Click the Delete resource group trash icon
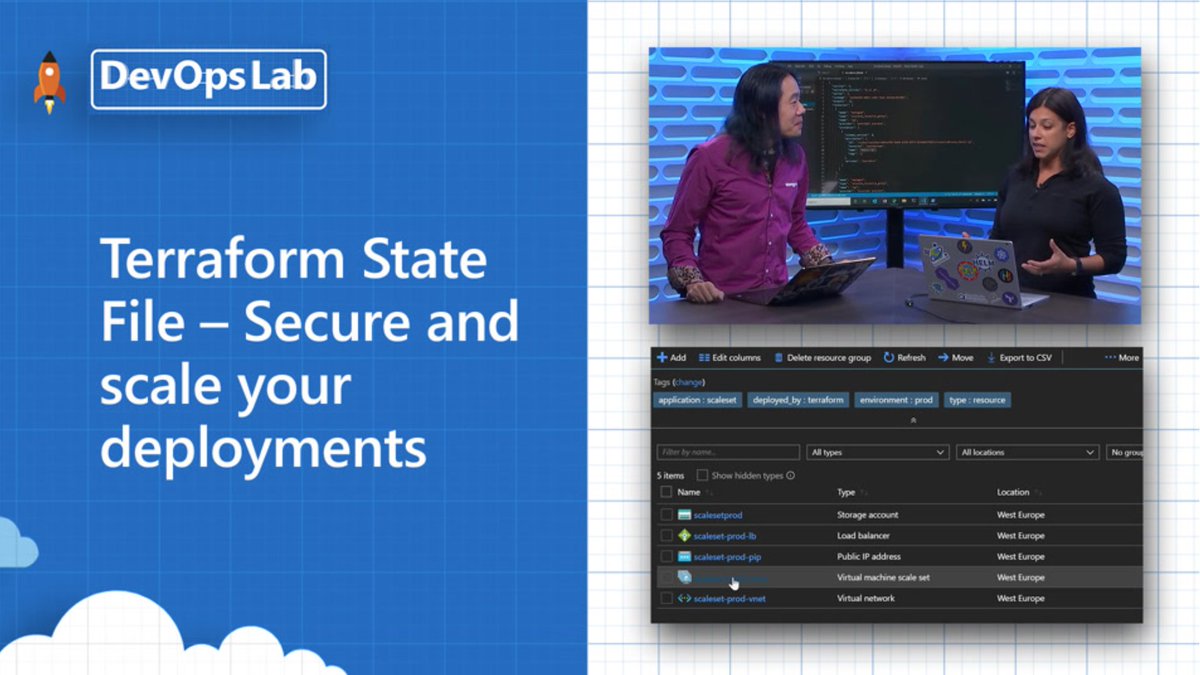 click(x=780, y=357)
